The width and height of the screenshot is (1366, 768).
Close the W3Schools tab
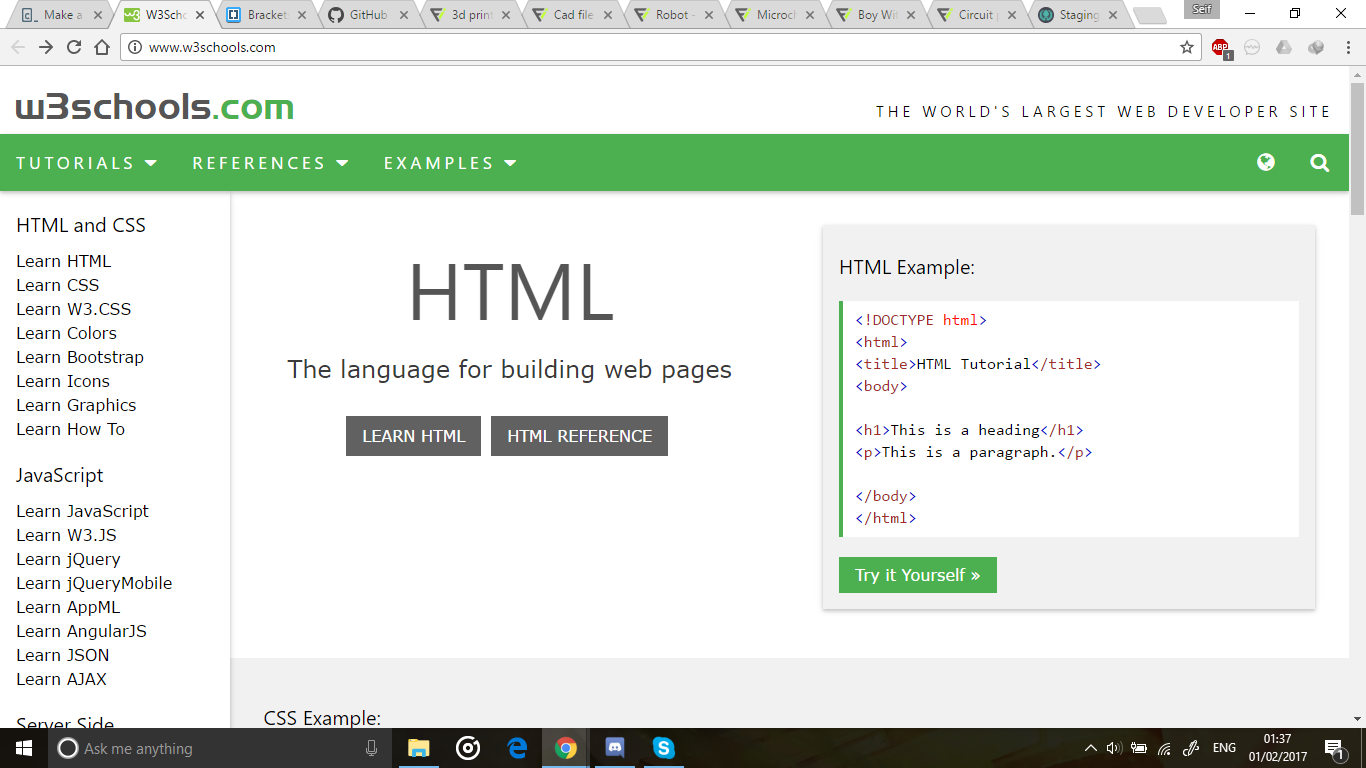[x=200, y=15]
